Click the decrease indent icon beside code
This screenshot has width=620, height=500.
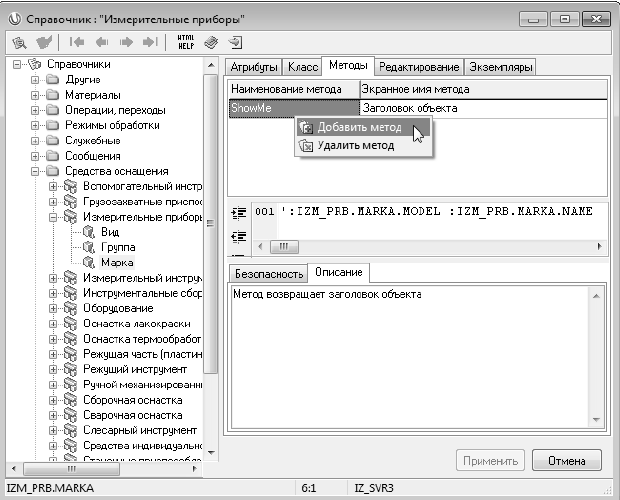coord(238,235)
